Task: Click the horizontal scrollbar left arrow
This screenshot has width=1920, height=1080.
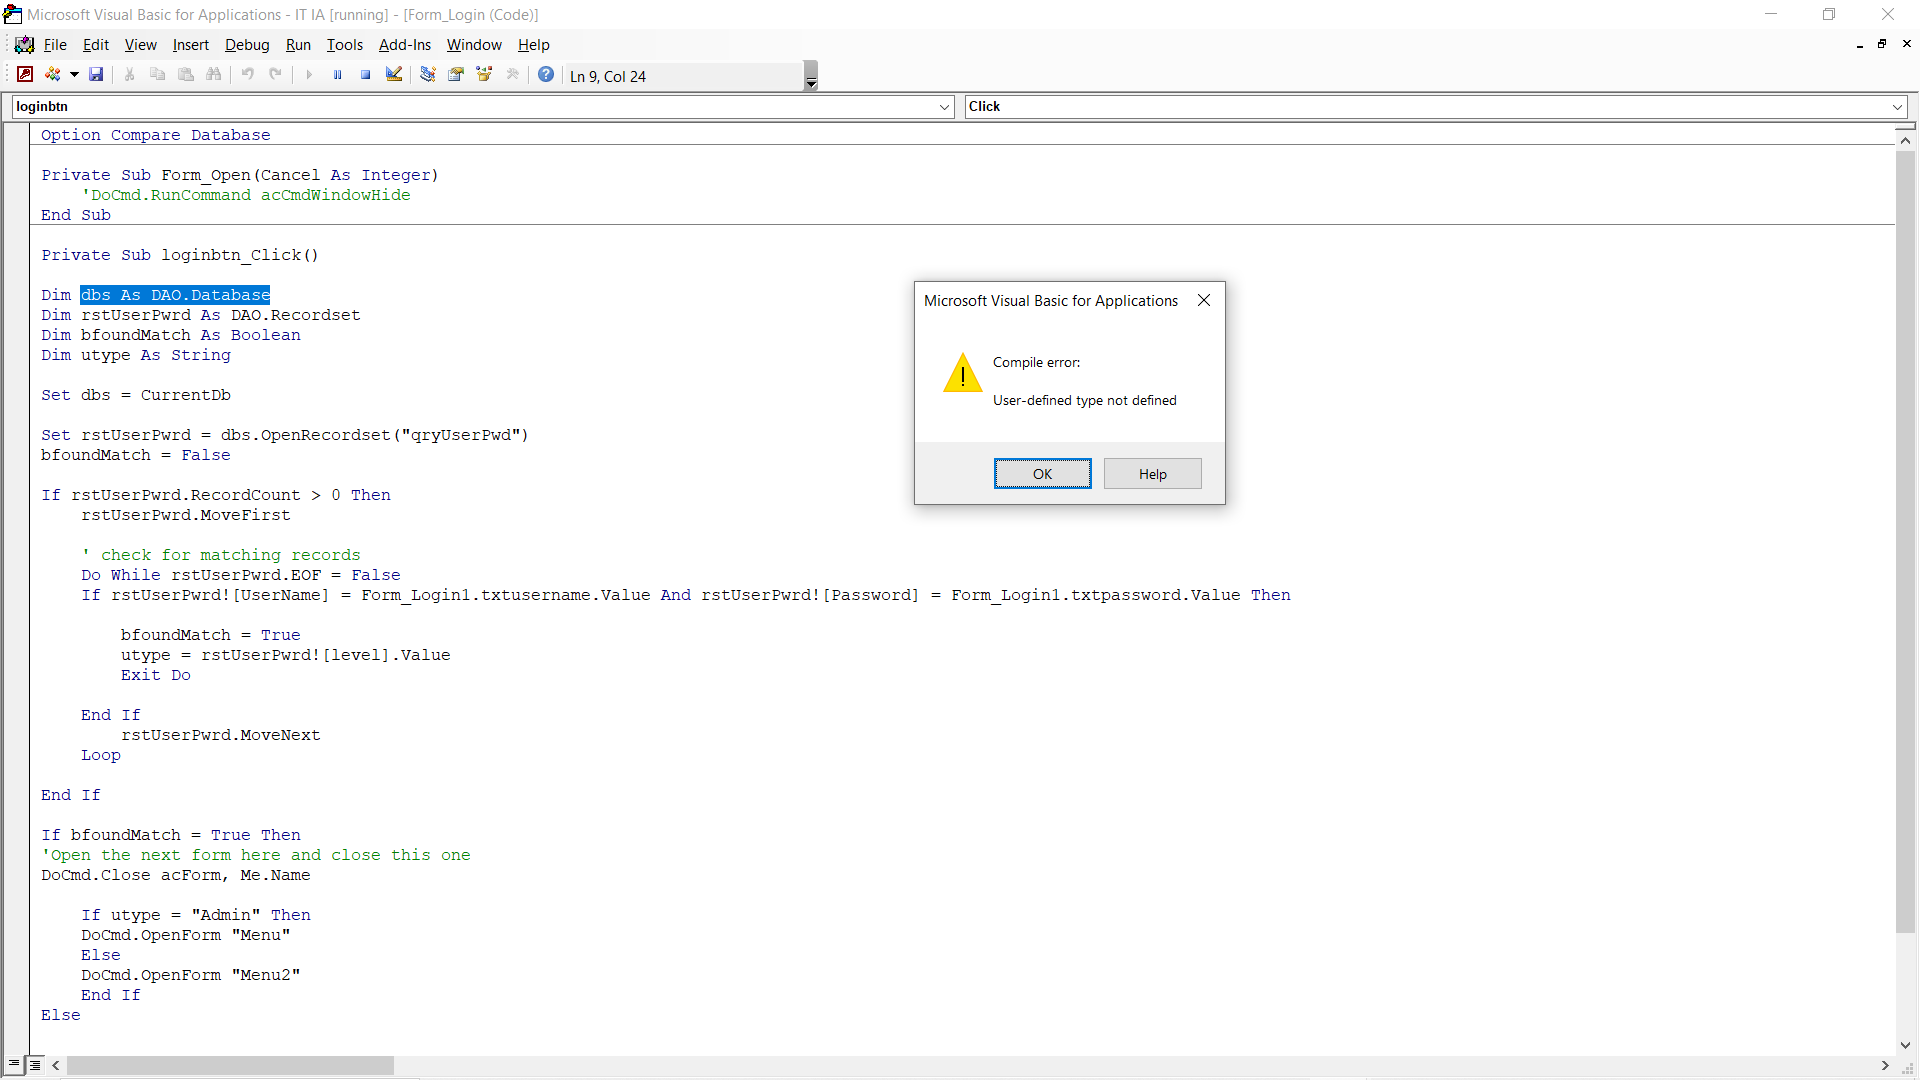Action: [x=56, y=1066]
